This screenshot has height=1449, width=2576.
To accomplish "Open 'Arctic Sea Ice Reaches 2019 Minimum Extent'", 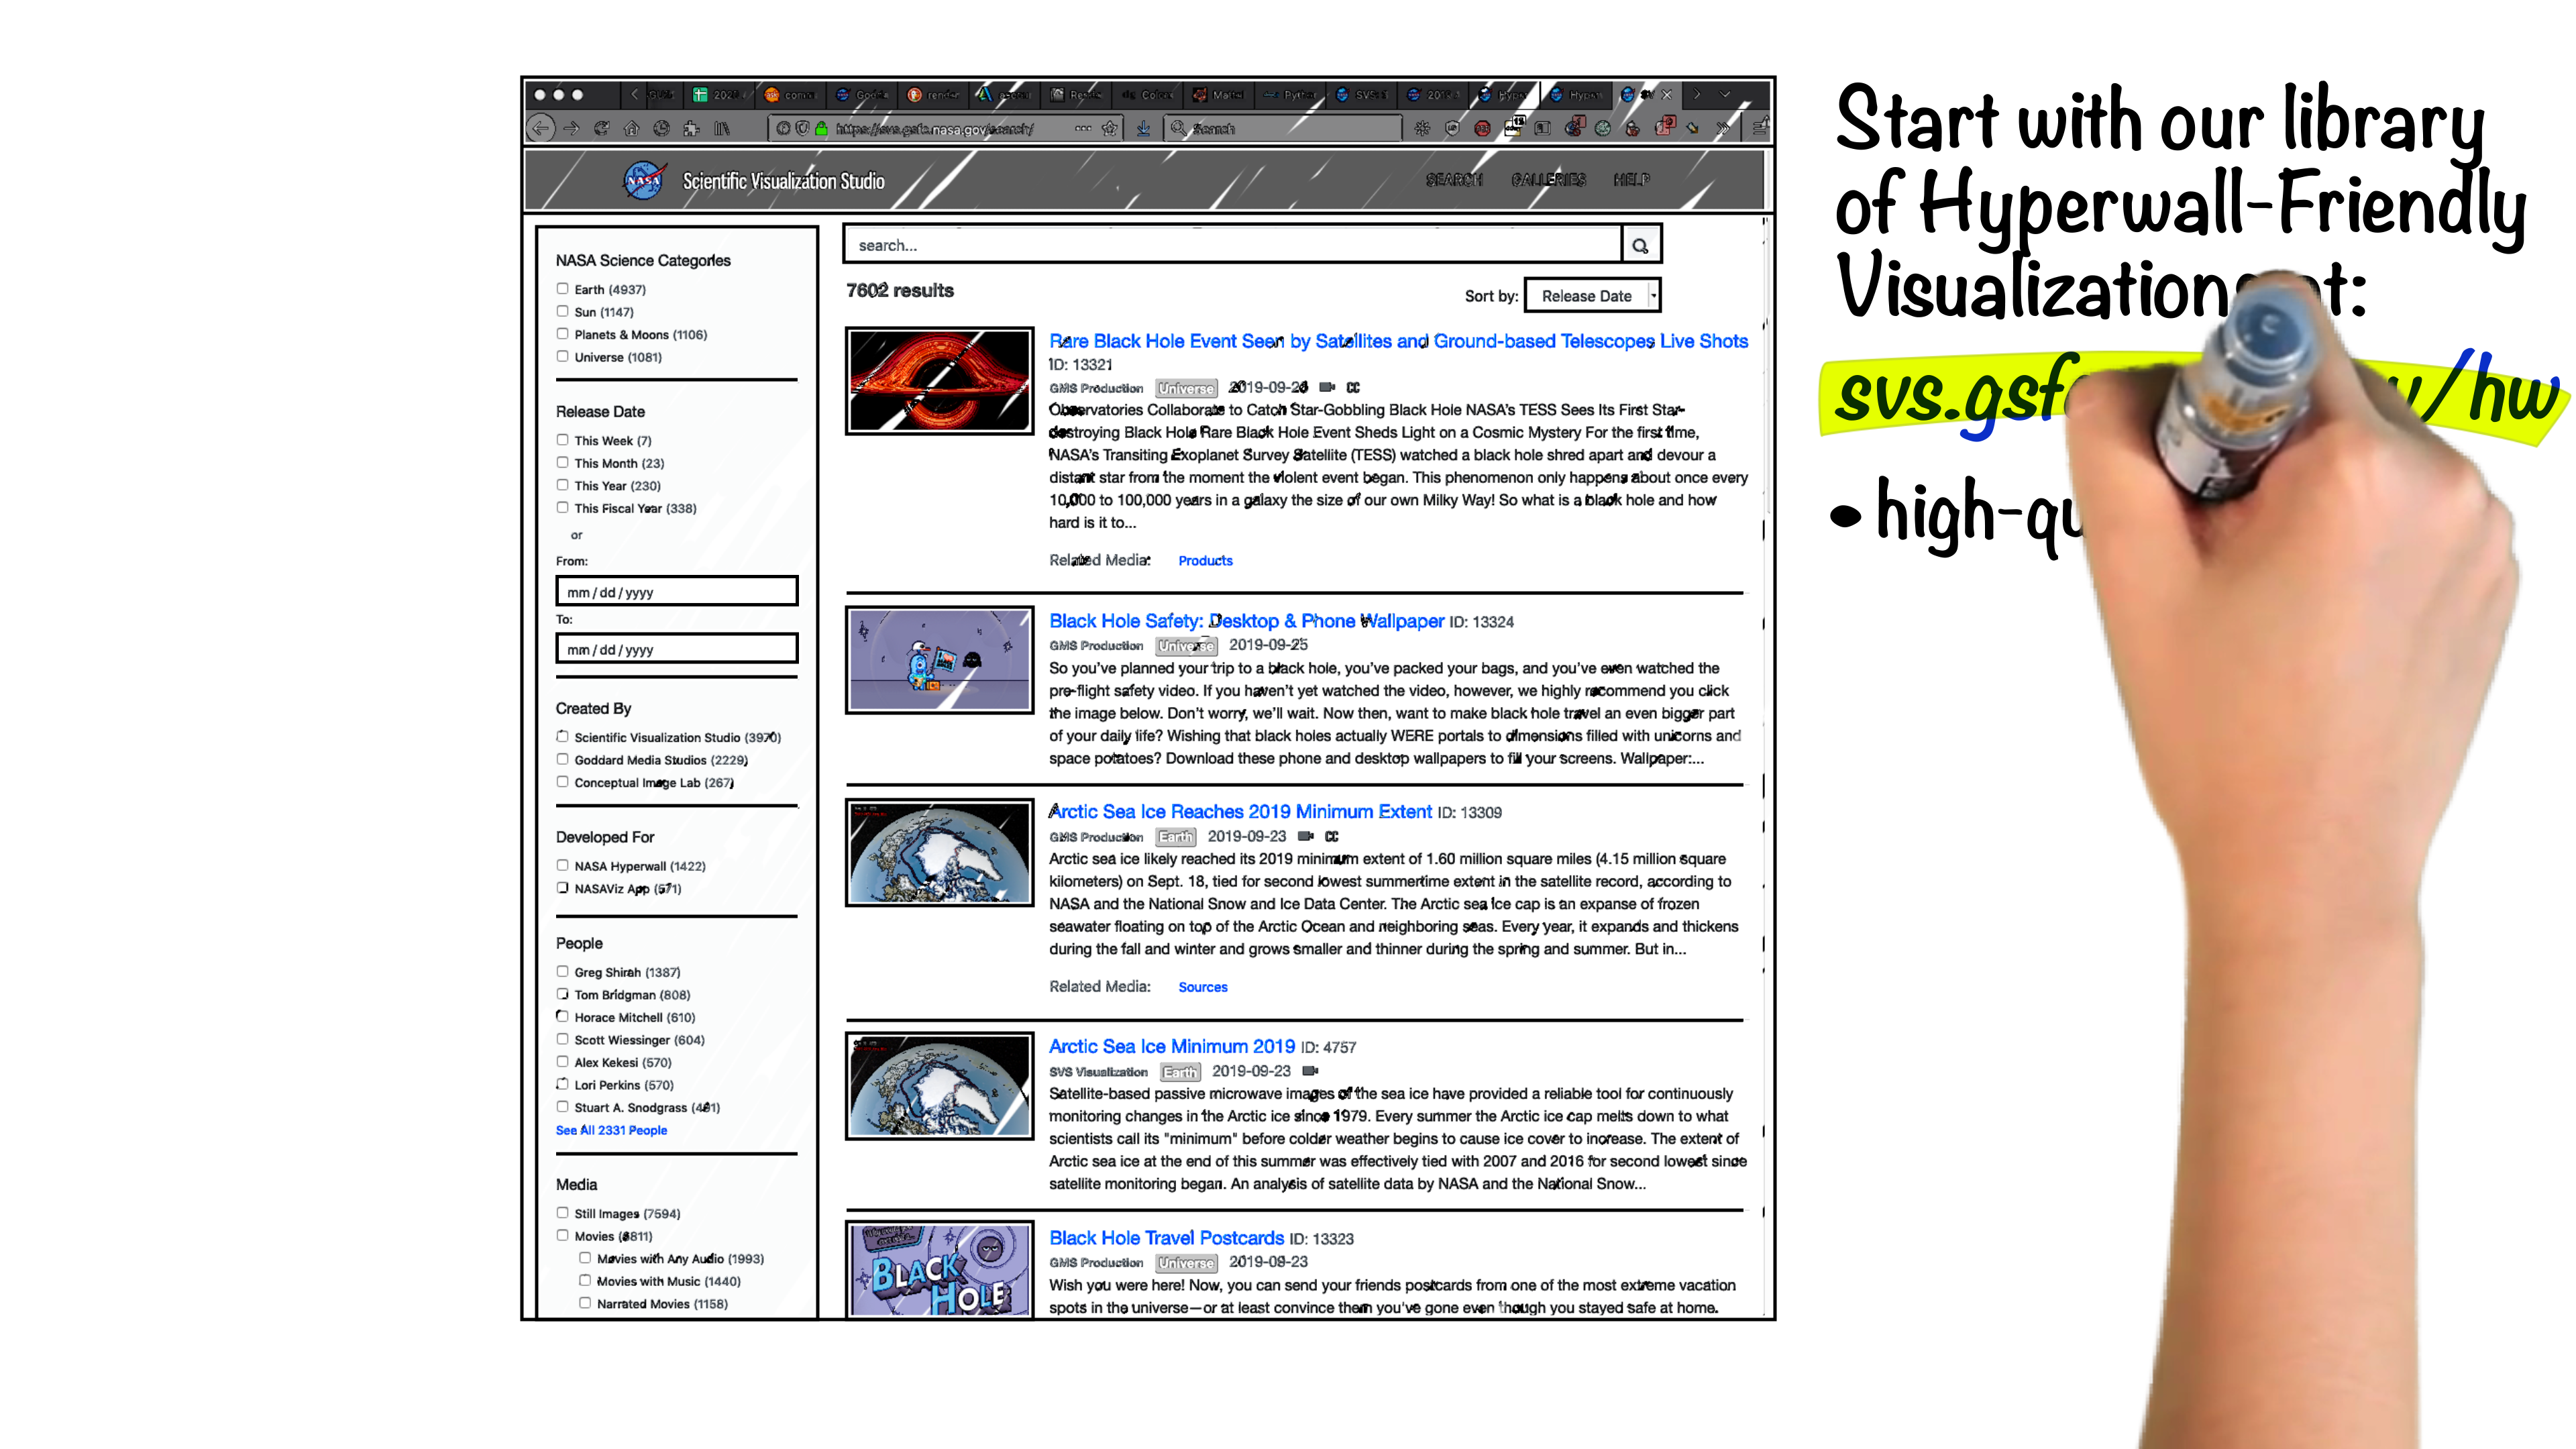I will tap(1240, 812).
